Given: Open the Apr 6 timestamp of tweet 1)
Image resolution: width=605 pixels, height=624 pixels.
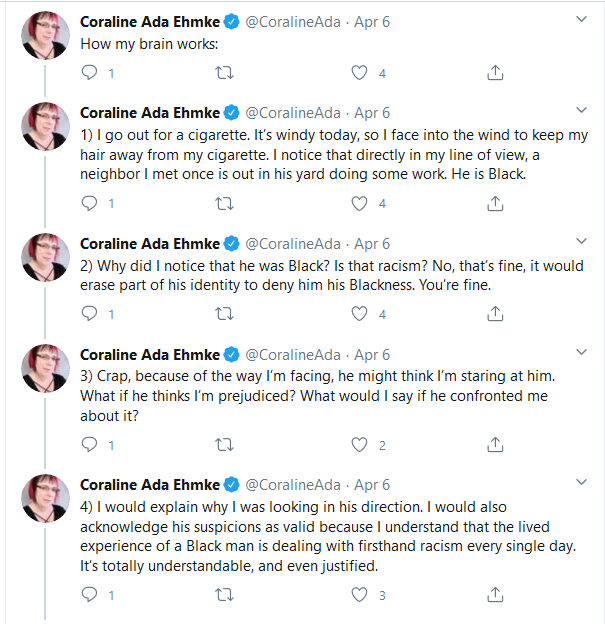Looking at the screenshot, I should (x=372, y=113).
